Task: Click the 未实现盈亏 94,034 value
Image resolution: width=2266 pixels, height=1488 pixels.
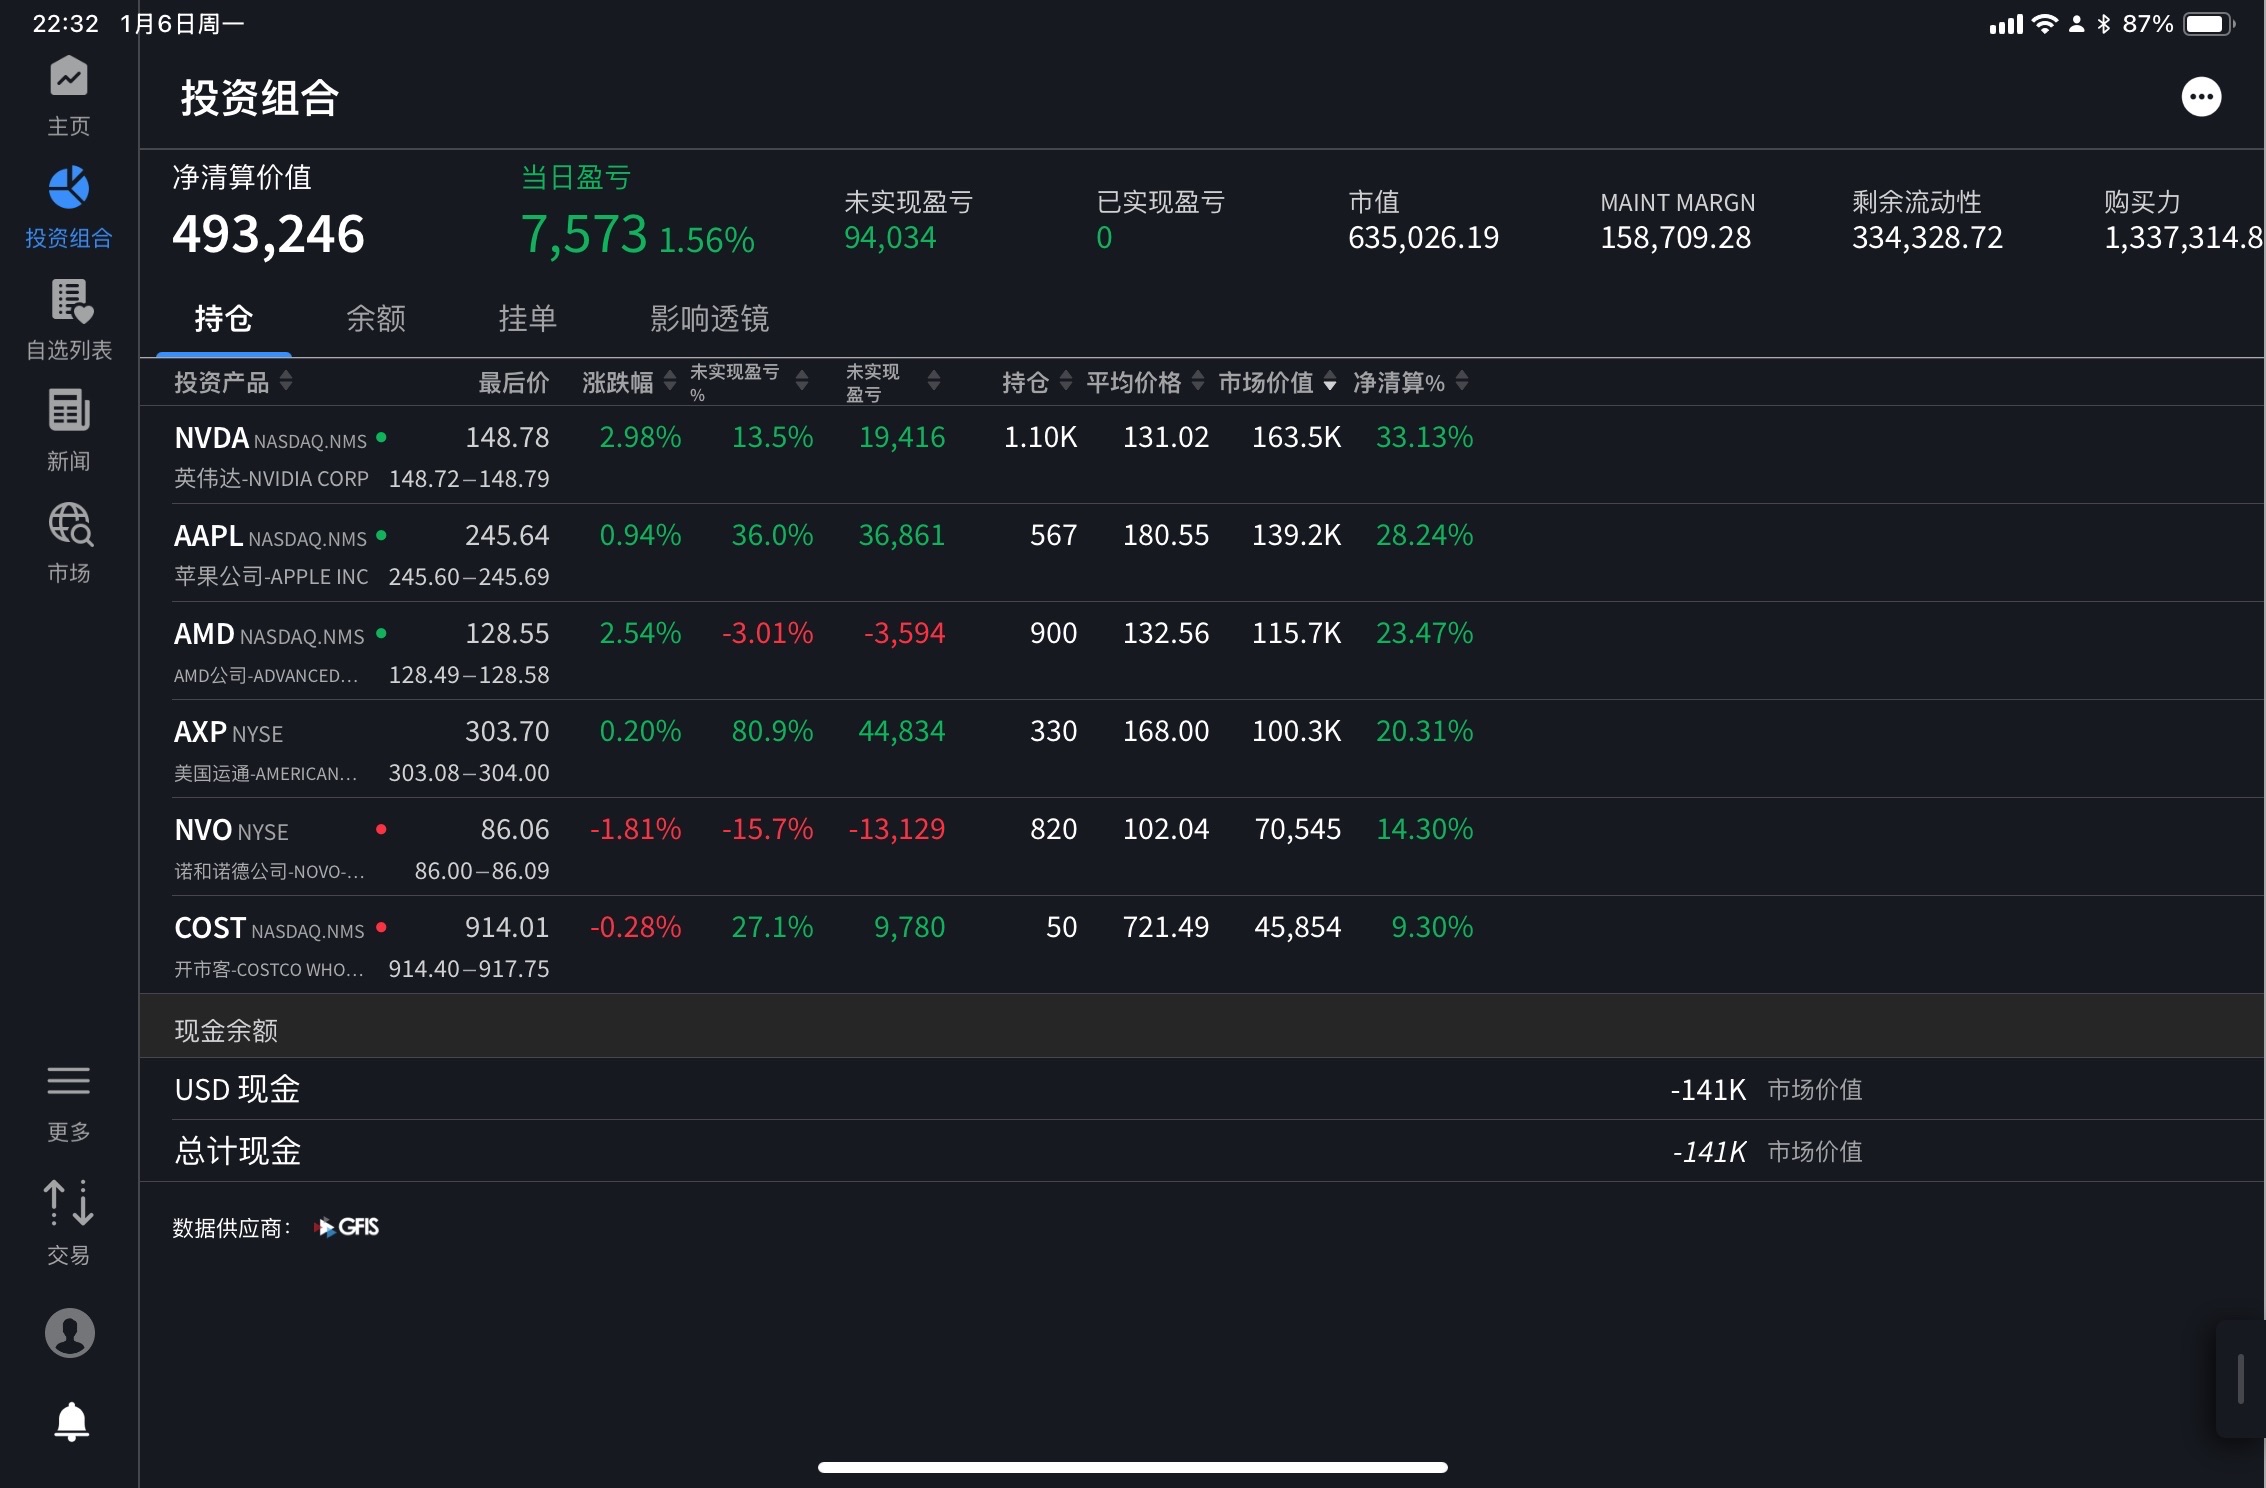Action: coord(890,238)
